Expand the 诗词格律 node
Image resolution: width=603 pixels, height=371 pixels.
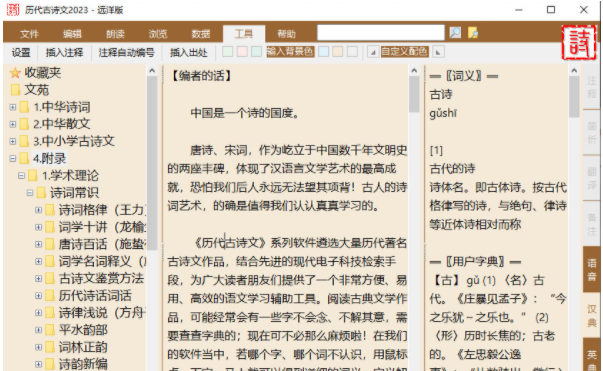point(38,210)
